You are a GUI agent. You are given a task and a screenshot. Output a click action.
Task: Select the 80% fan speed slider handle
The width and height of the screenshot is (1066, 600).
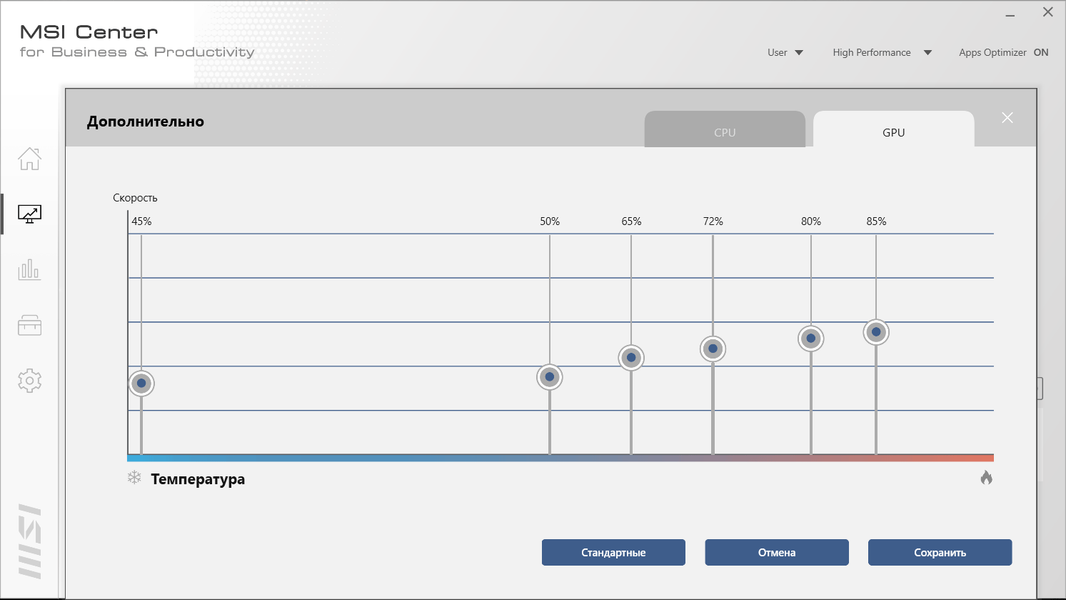tap(810, 338)
